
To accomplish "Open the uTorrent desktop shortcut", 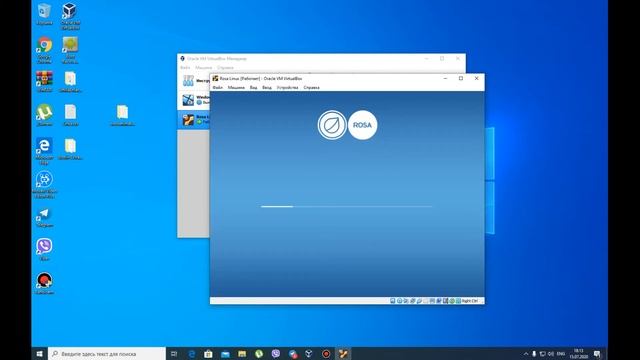I will 44,115.
